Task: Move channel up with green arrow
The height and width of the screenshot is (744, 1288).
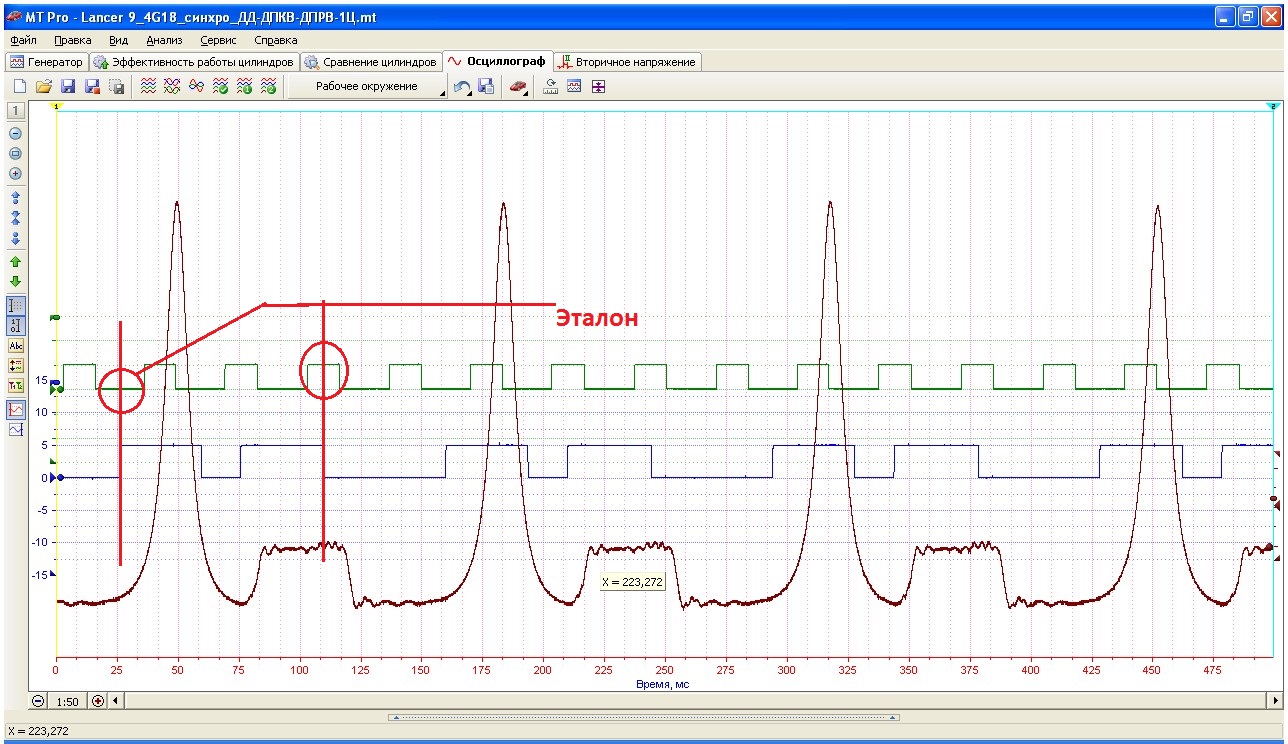Action: coord(15,262)
